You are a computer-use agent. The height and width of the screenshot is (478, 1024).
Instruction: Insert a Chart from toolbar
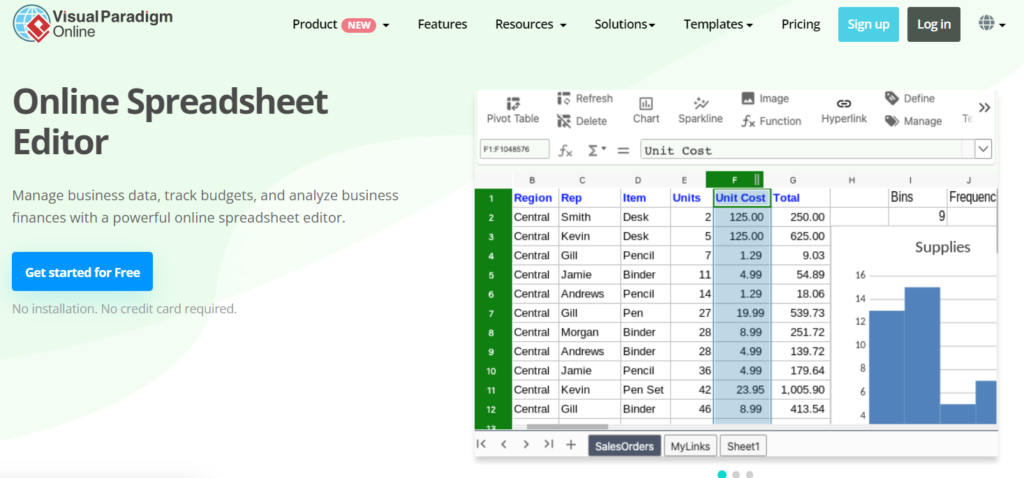646,103
